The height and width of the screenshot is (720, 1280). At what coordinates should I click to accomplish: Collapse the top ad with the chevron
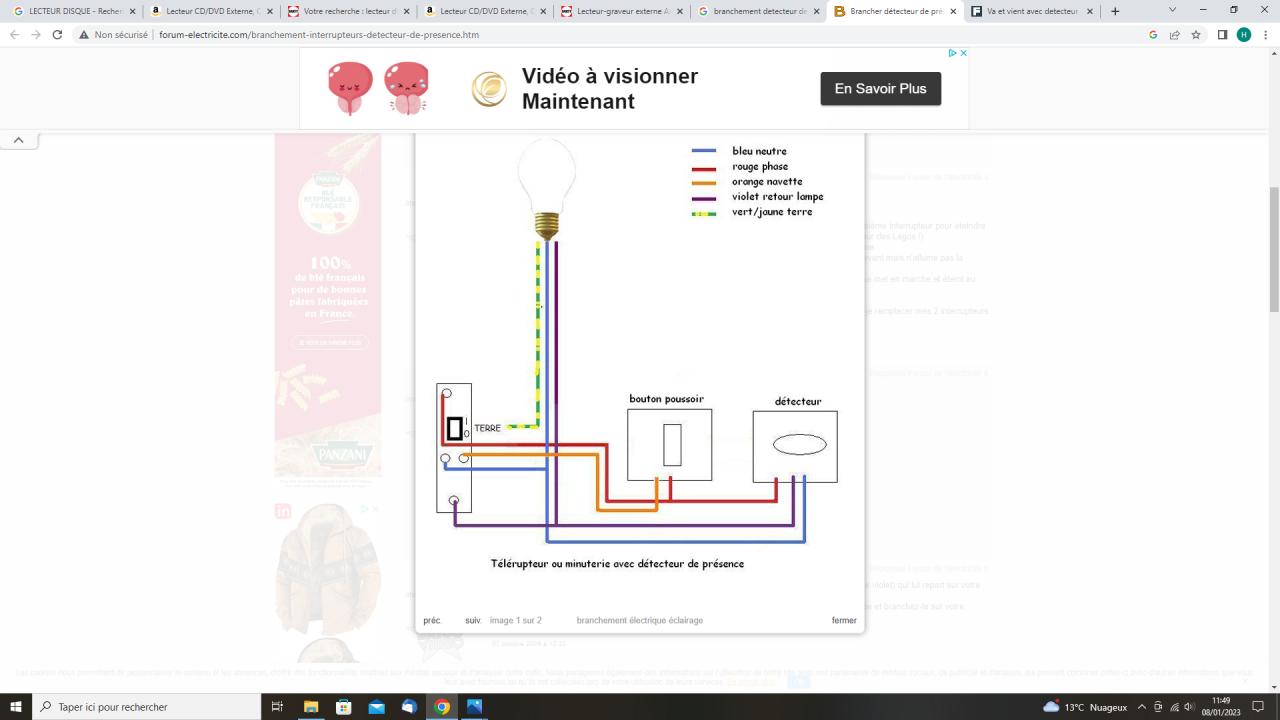(x=18, y=140)
